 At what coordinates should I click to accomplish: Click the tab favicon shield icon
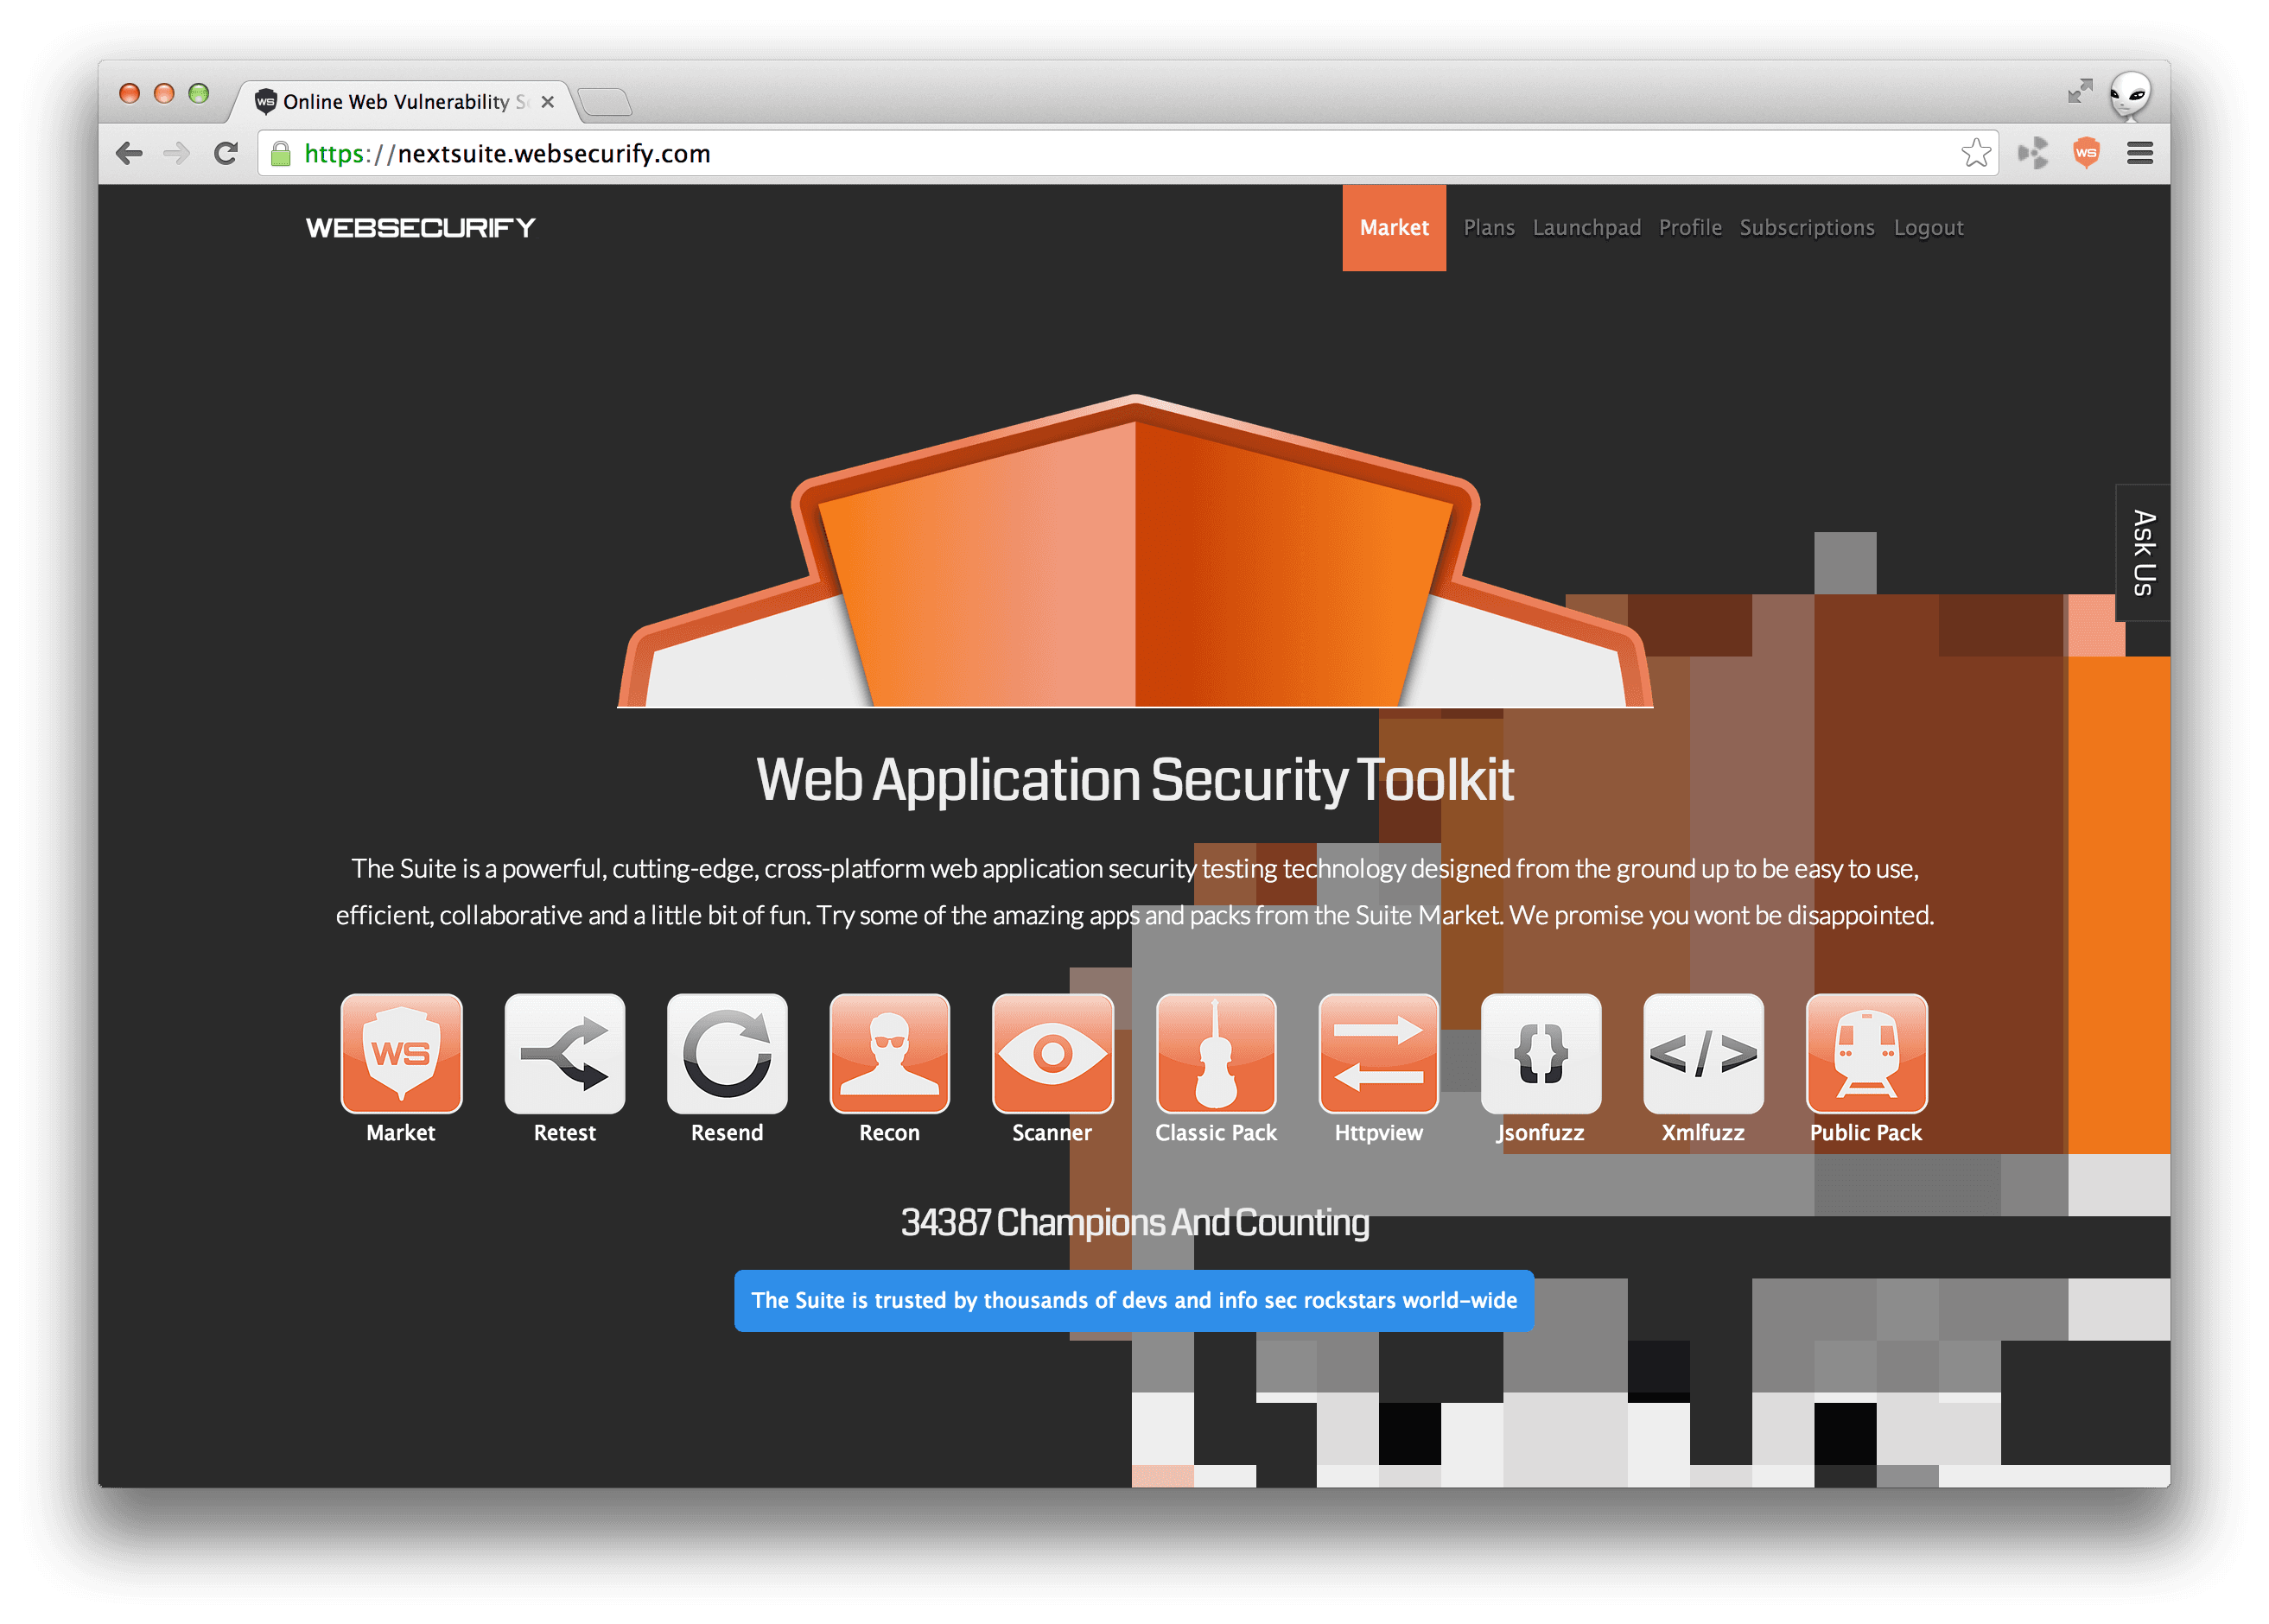coord(265,101)
